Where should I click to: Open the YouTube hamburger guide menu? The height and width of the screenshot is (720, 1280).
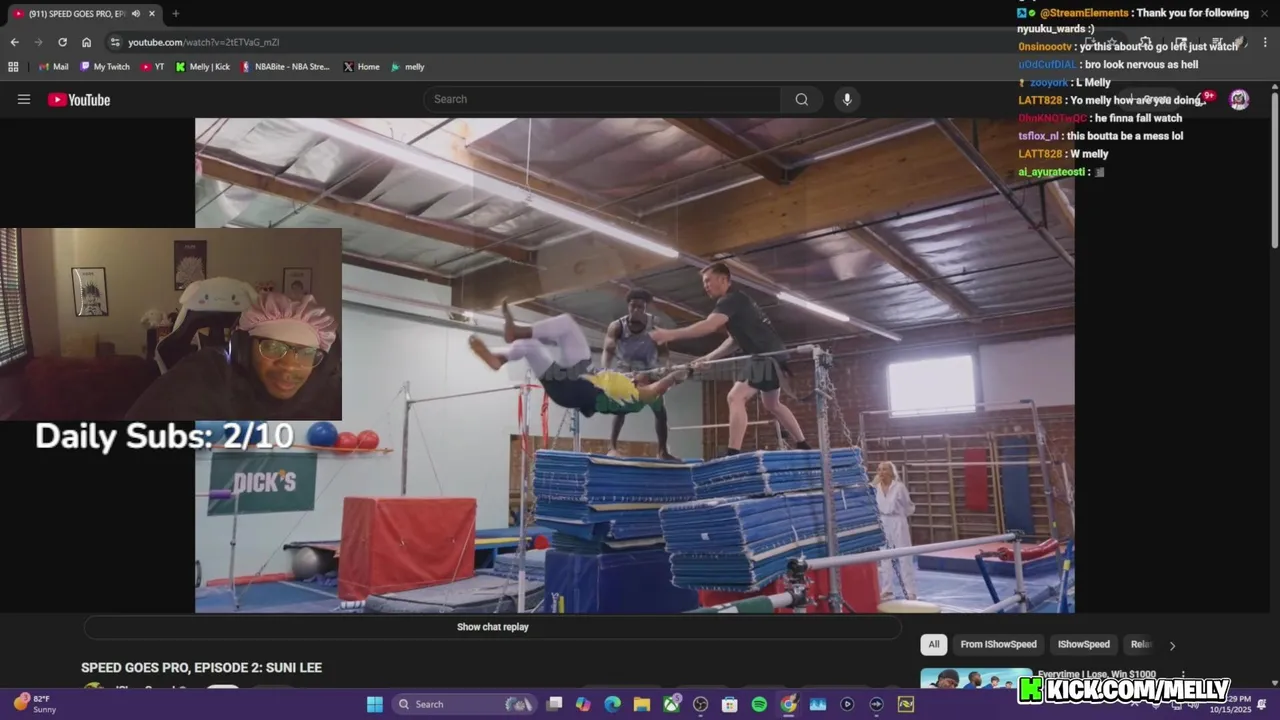[24, 99]
